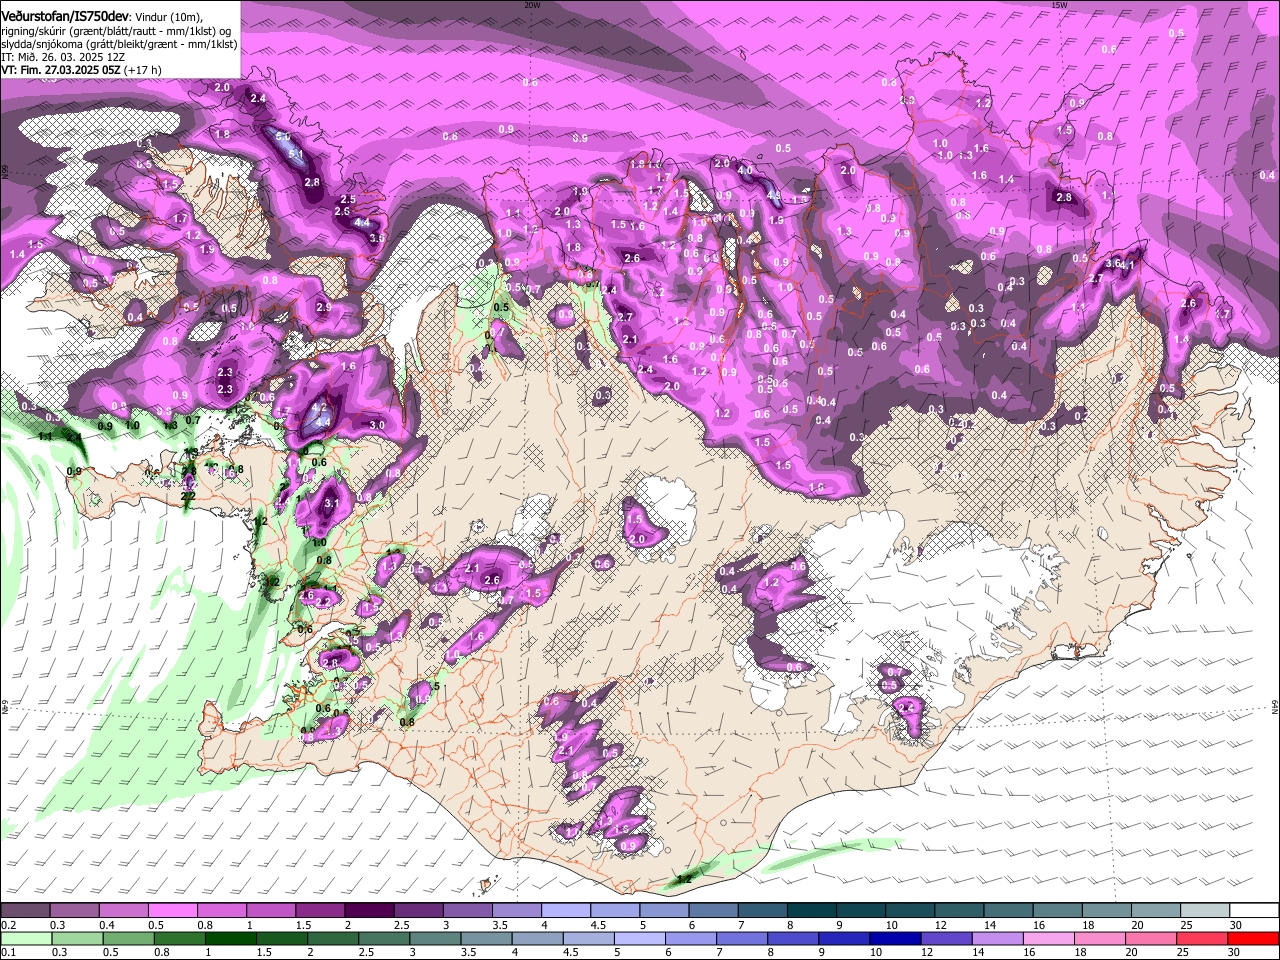The height and width of the screenshot is (960, 1280).
Task: Click the '3.1' snowfall value on map
Action: (x=333, y=503)
